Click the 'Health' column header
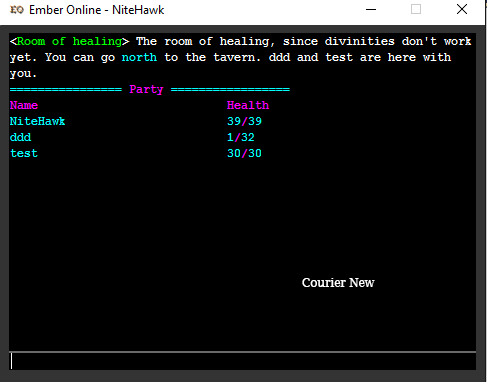The height and width of the screenshot is (382, 487). pyautogui.click(x=248, y=105)
